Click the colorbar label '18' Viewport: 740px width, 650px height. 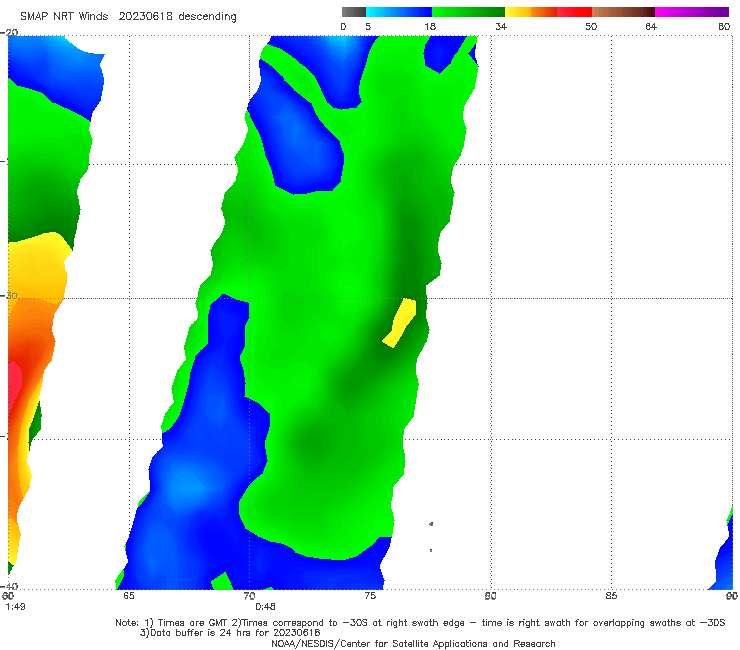click(430, 27)
